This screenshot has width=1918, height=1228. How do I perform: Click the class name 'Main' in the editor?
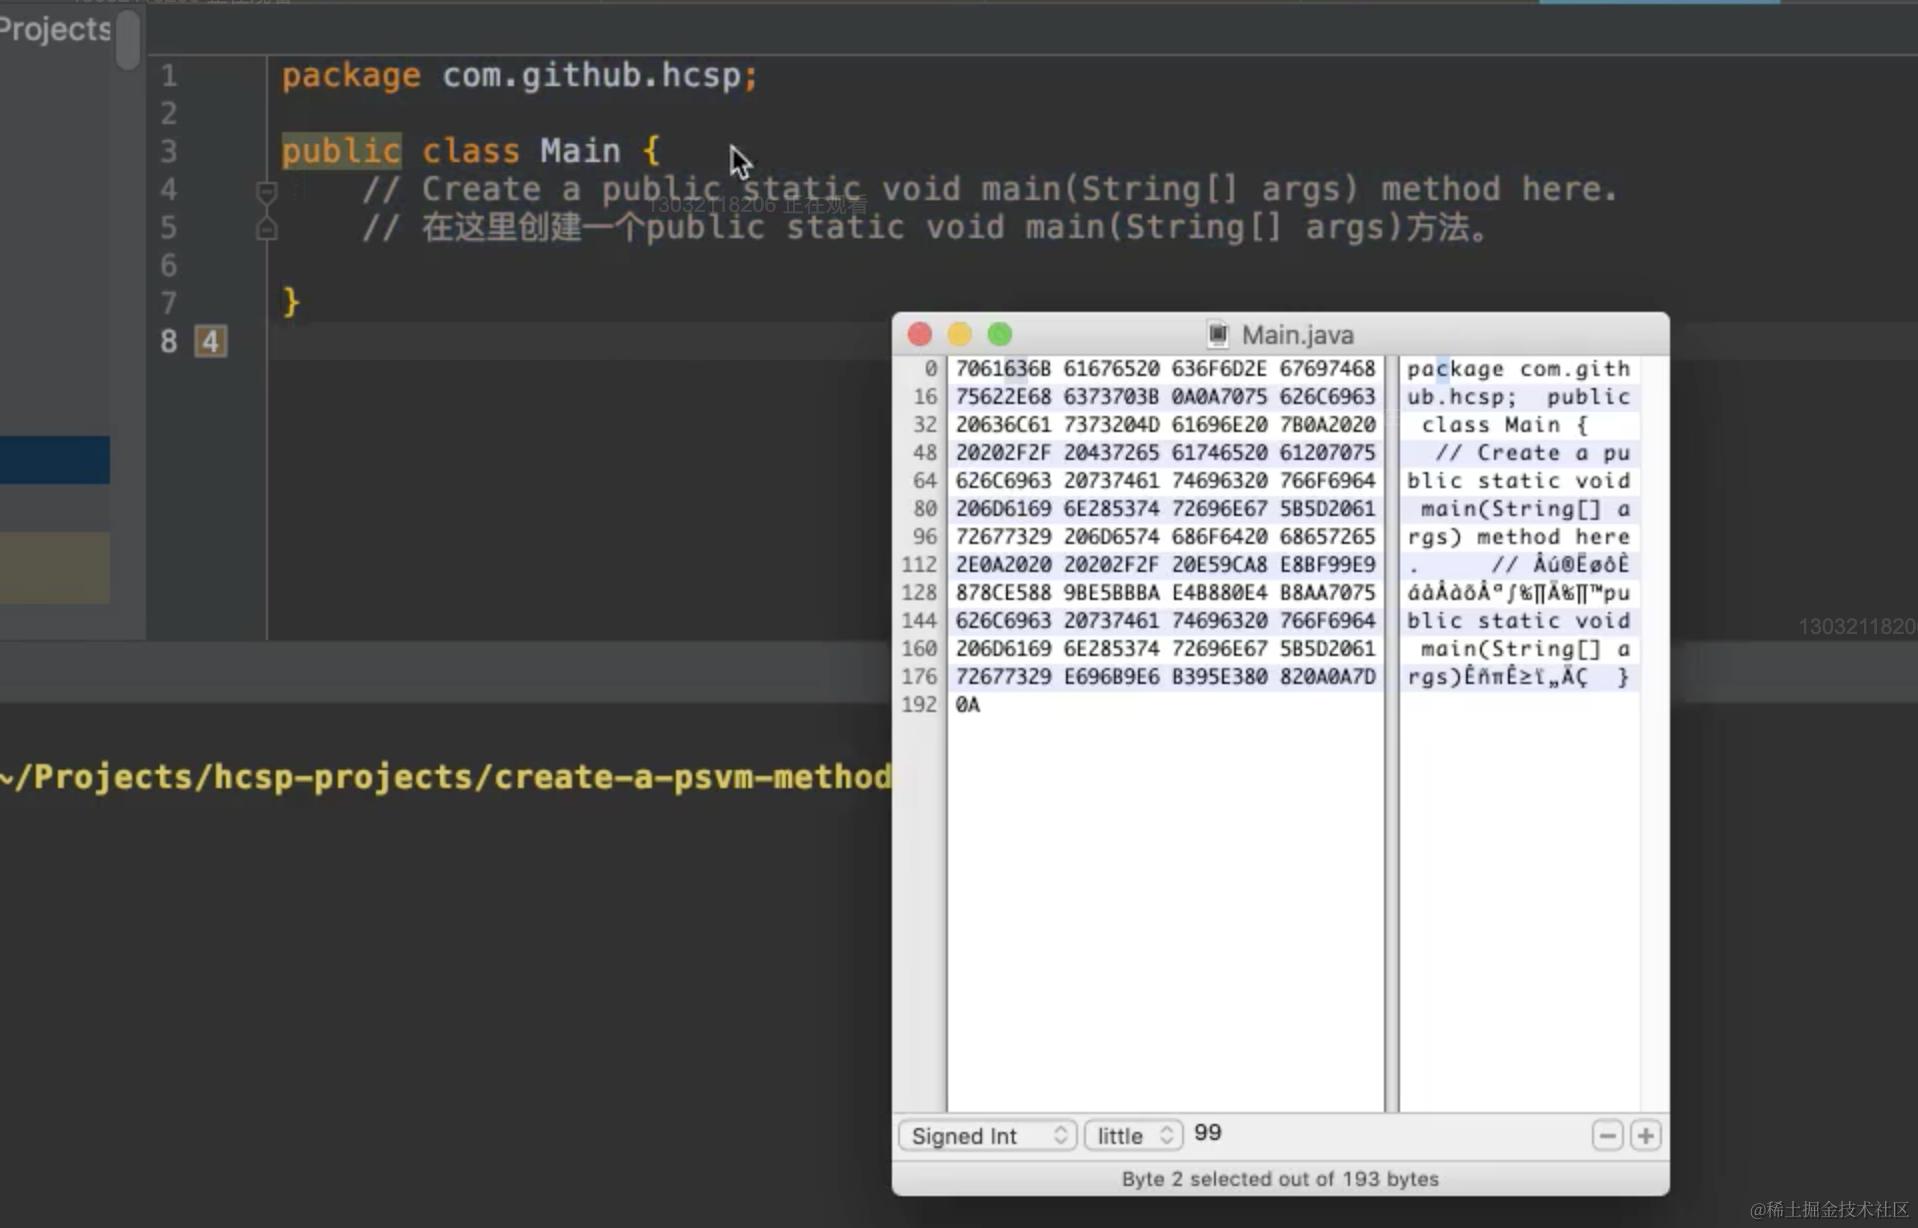580,151
